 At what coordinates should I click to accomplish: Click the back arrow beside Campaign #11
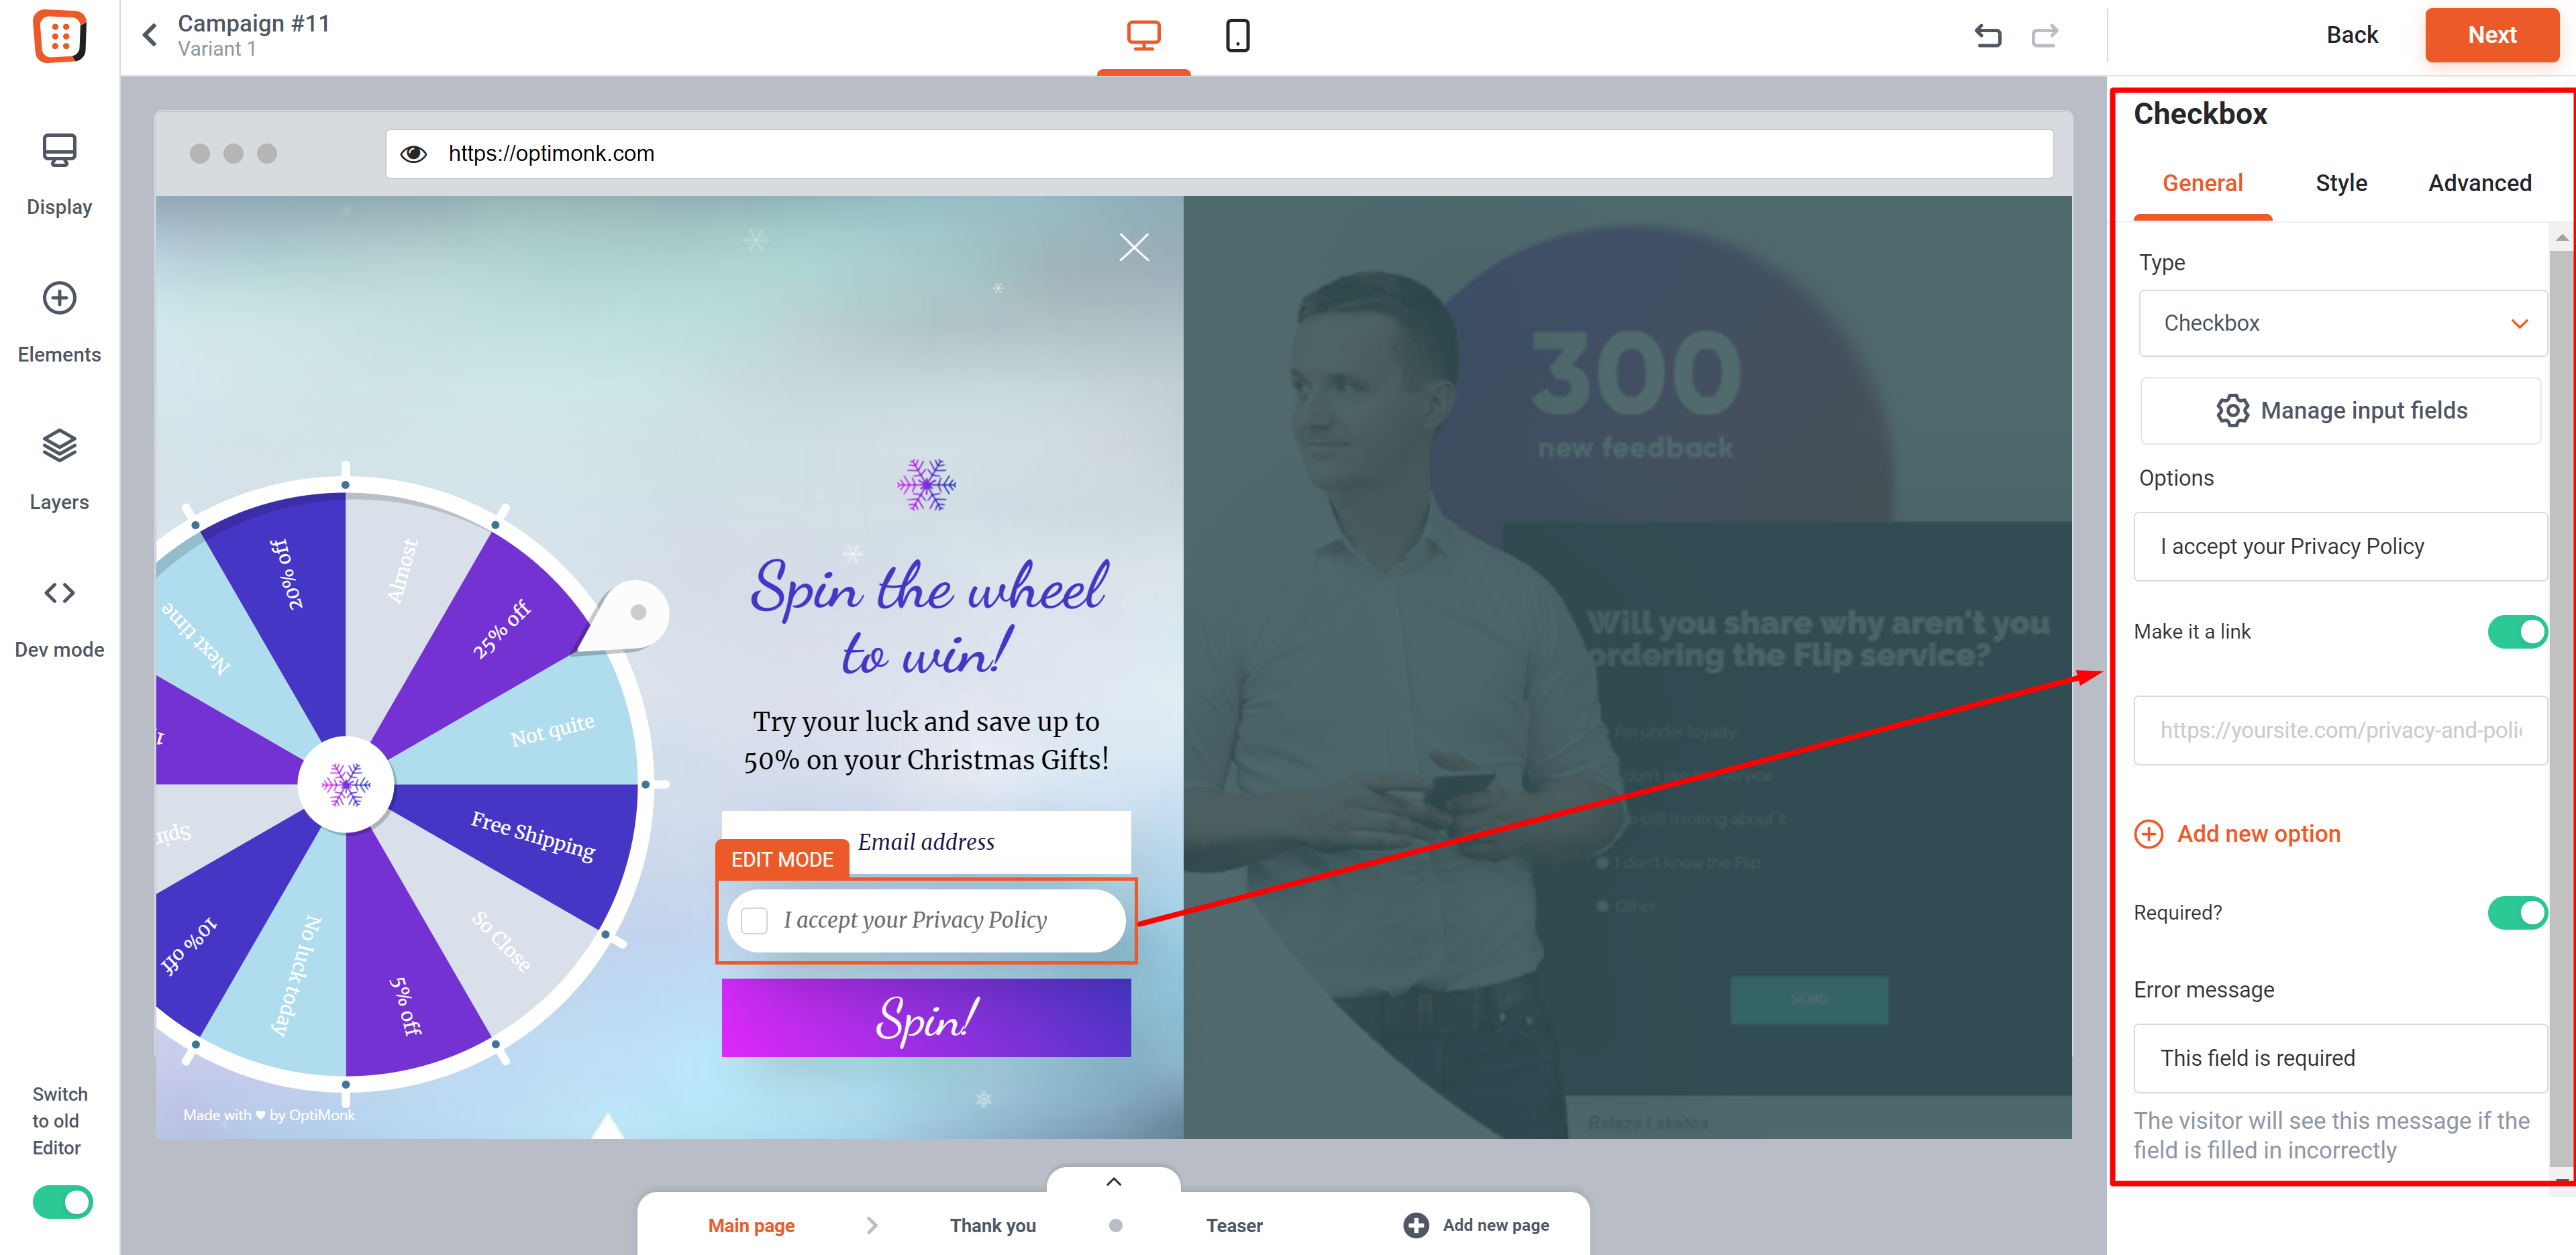(150, 36)
